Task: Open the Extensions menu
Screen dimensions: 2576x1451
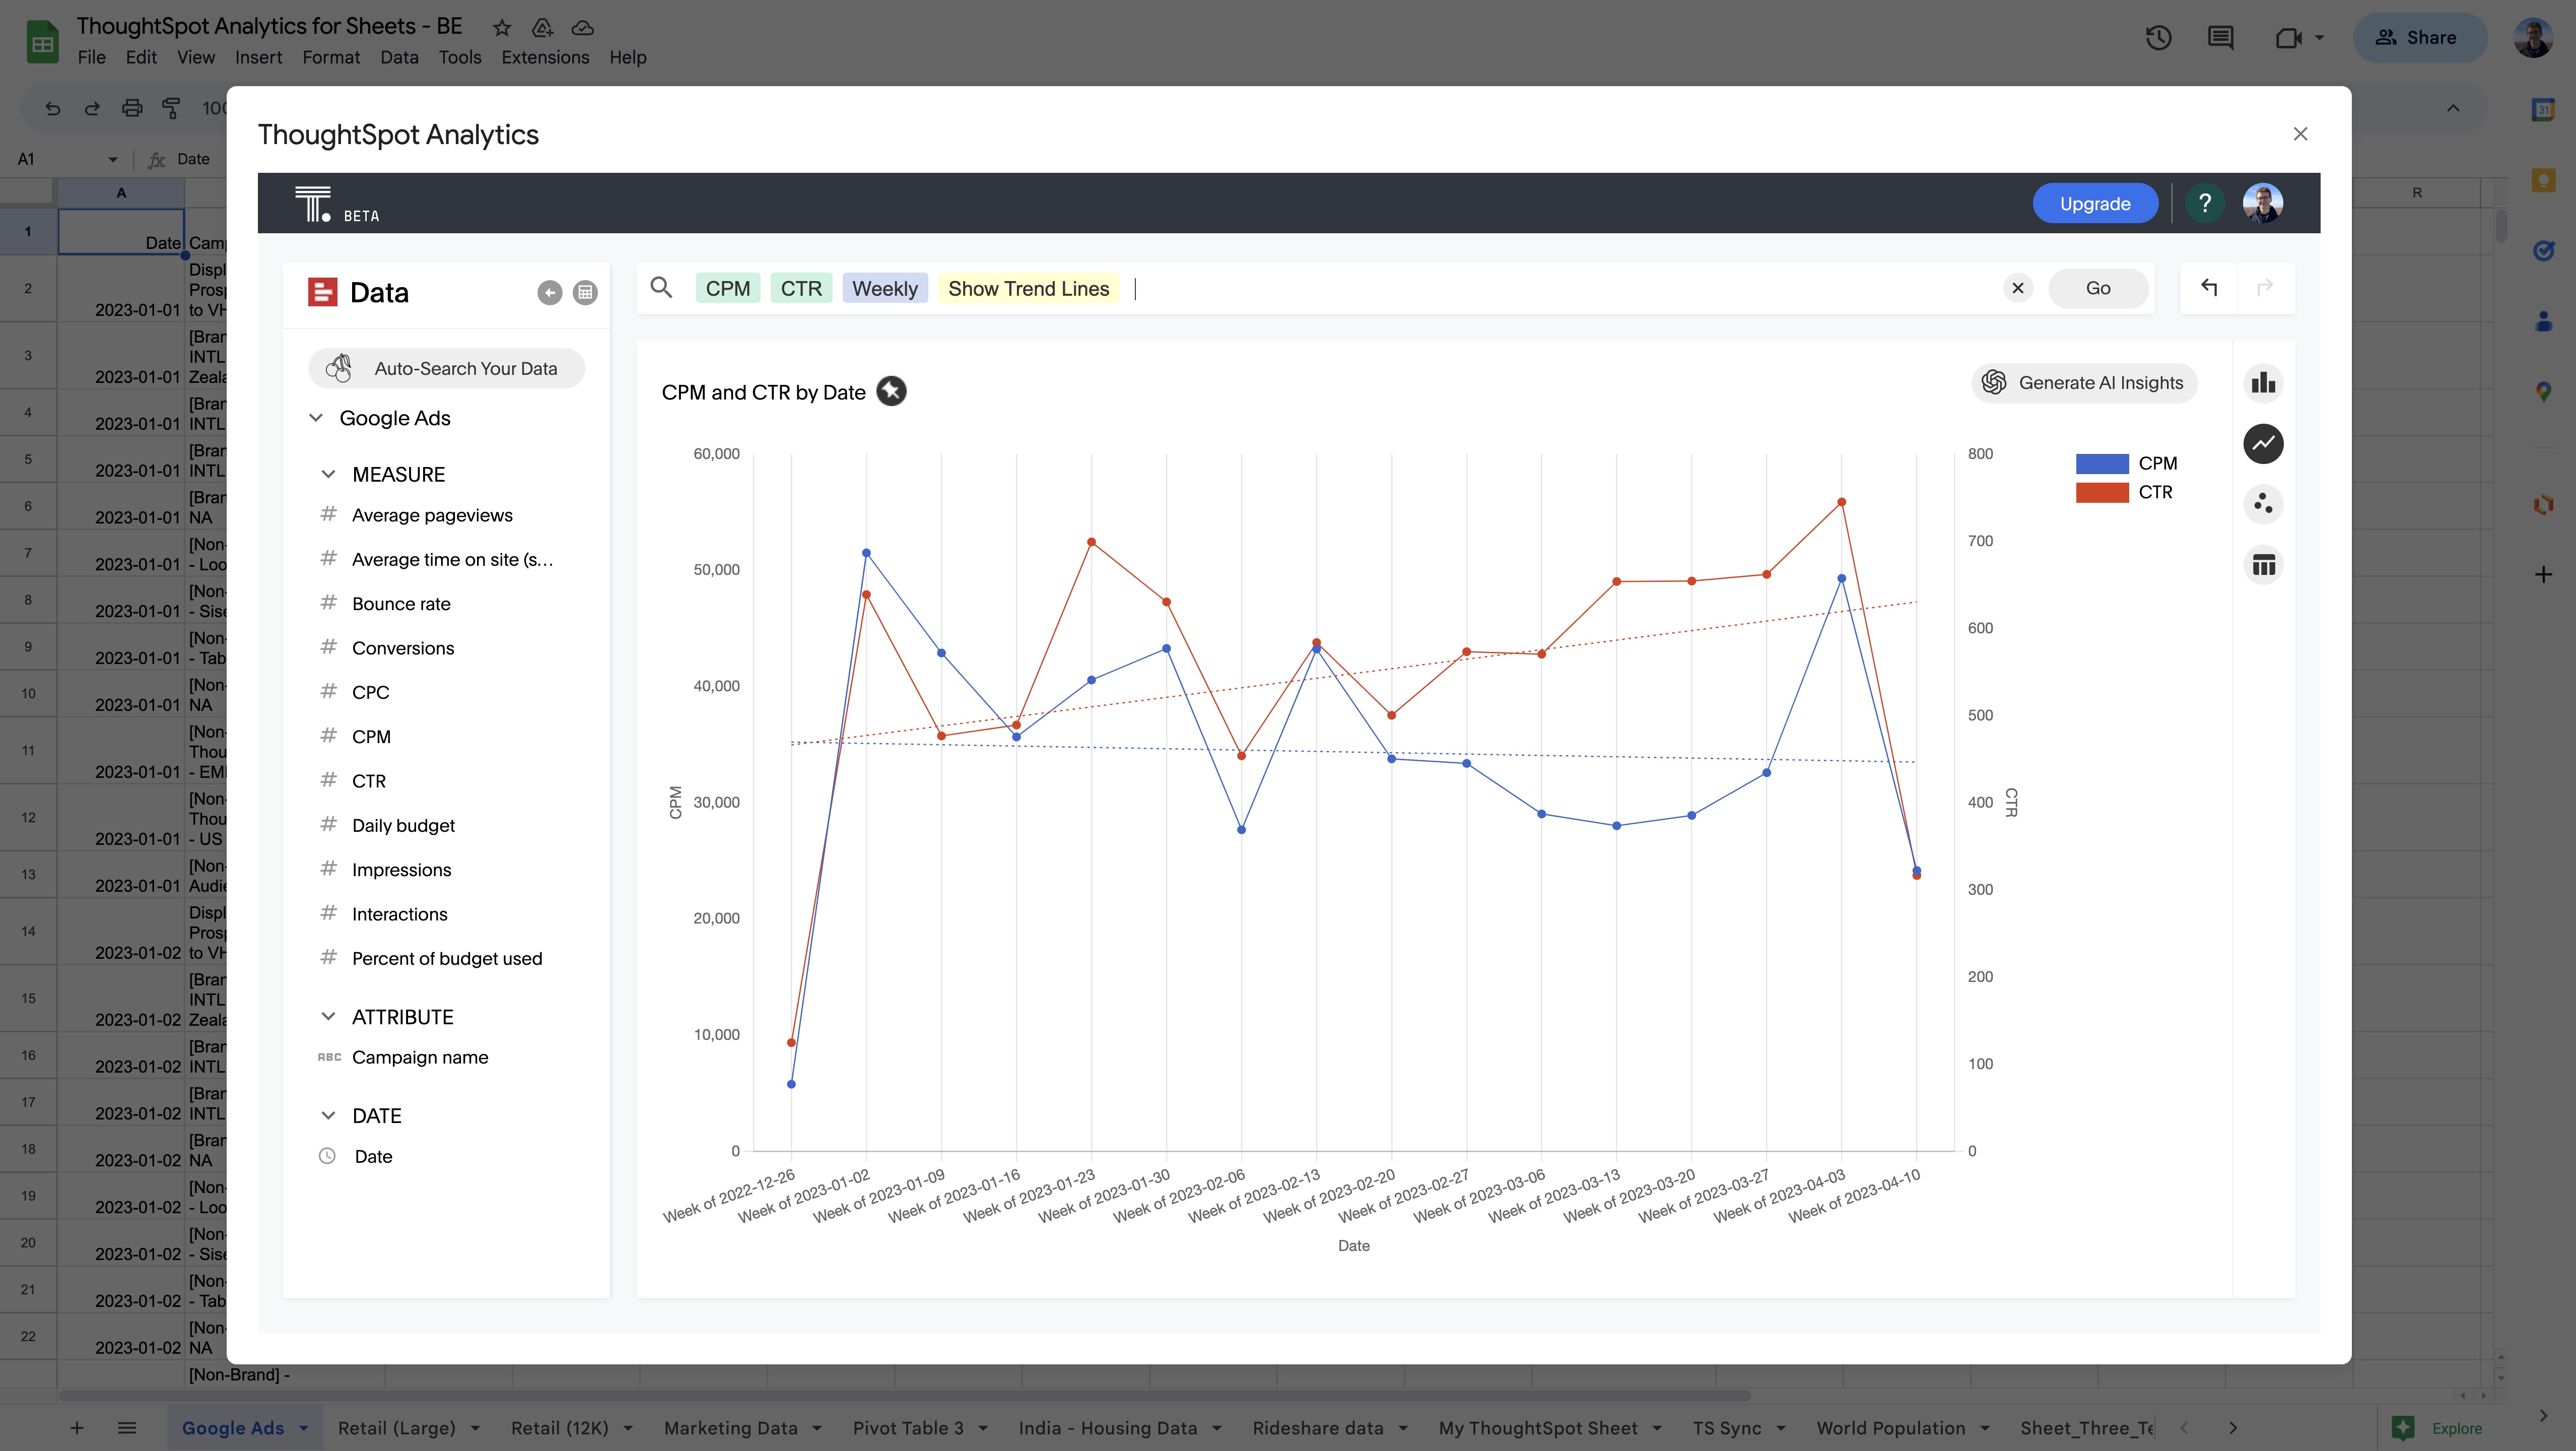Action: tap(545, 57)
